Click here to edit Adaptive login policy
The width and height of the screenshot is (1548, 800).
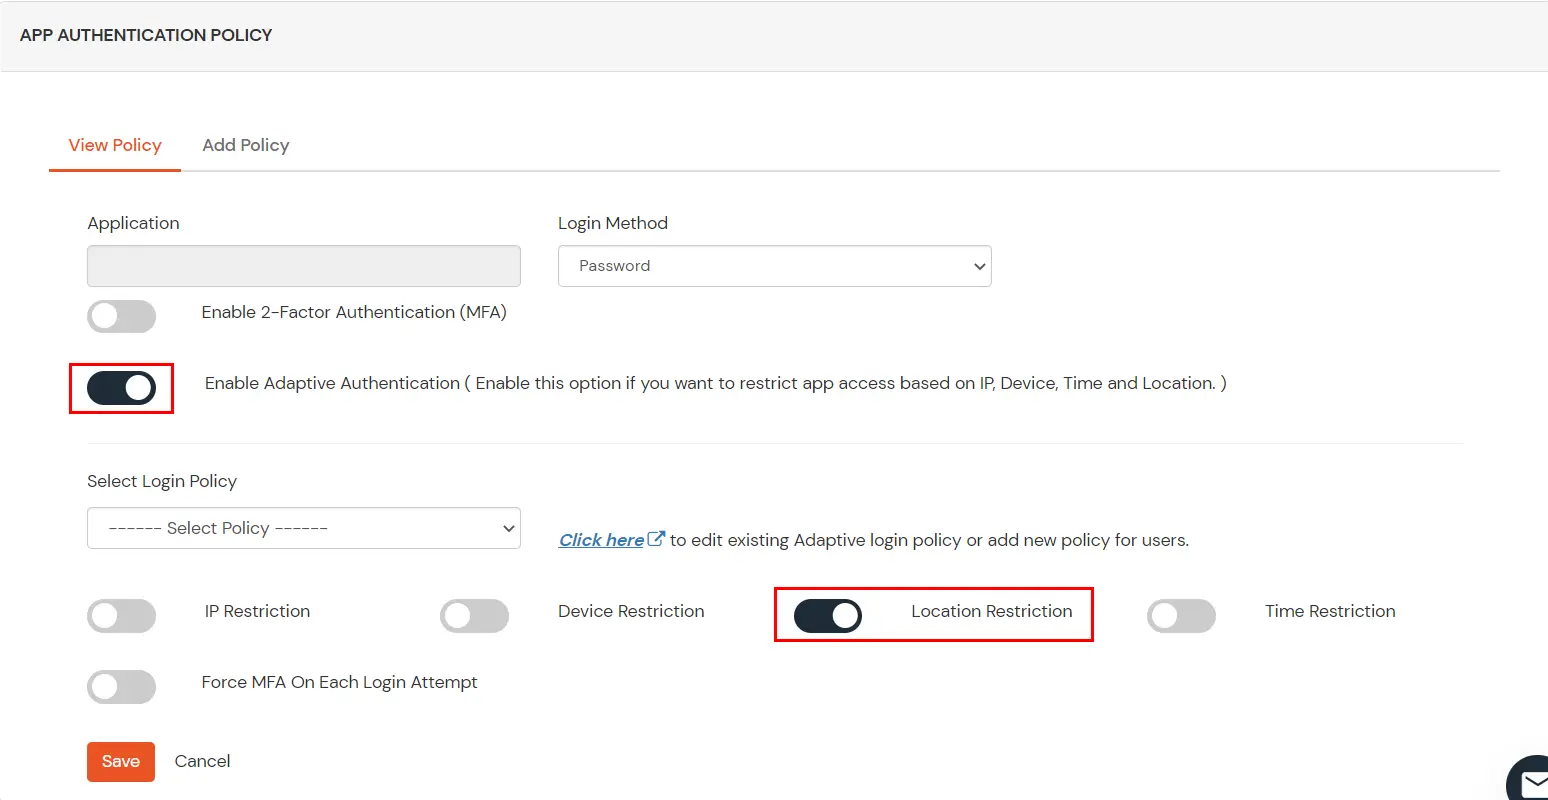[x=600, y=539]
